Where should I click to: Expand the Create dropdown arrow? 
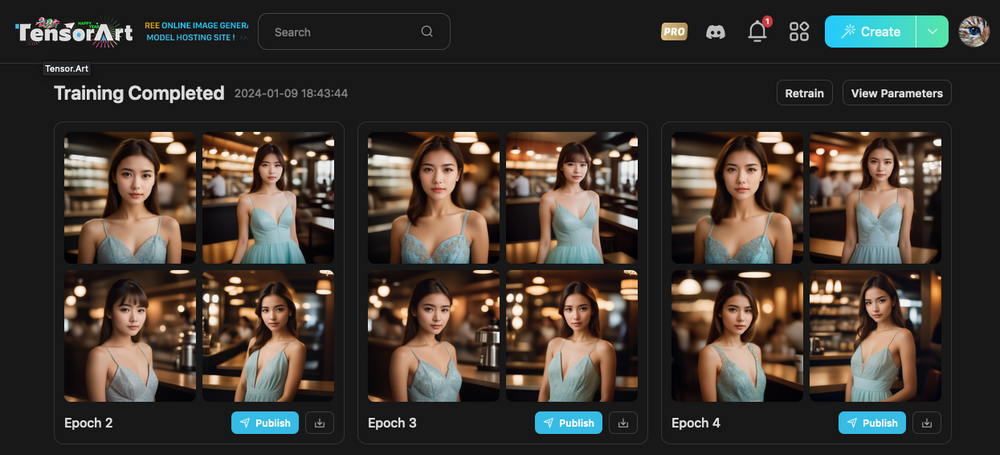click(932, 32)
